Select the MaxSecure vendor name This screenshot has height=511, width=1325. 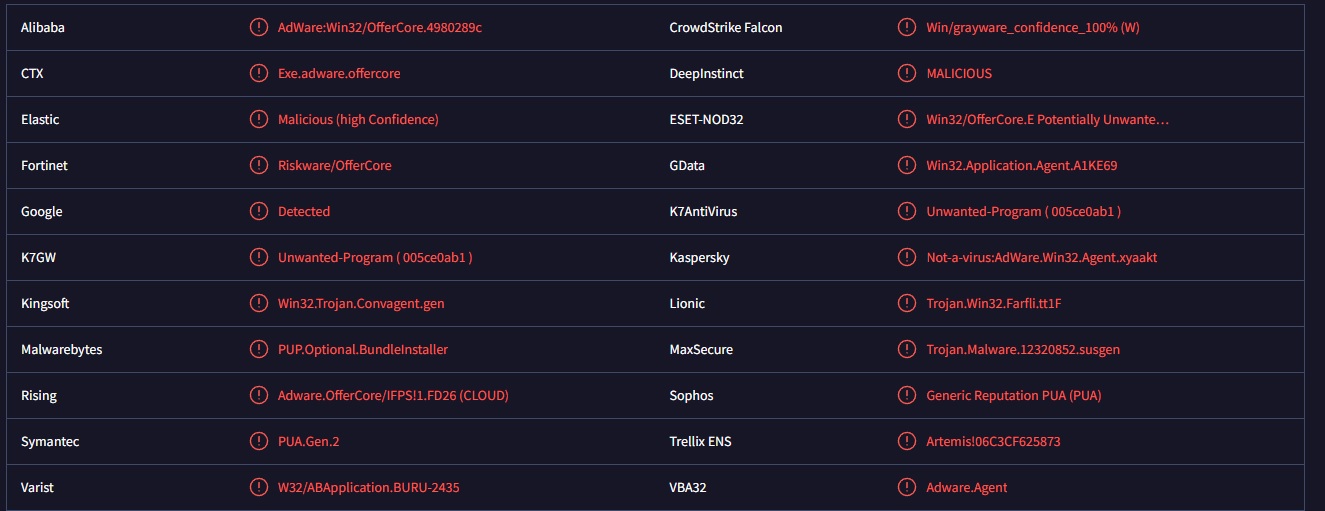701,349
